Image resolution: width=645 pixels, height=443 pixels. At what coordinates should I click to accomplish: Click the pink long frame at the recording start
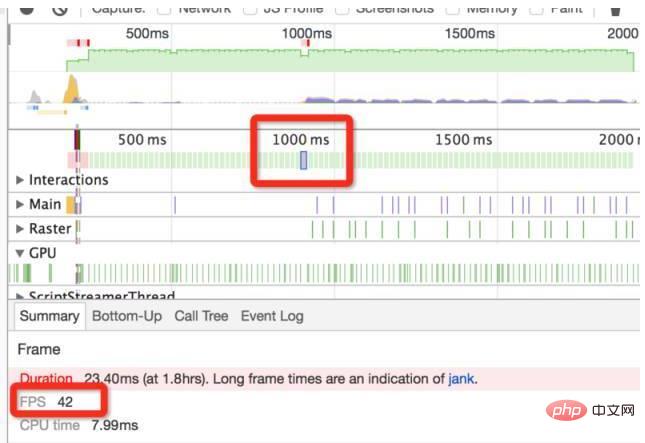tap(78, 160)
